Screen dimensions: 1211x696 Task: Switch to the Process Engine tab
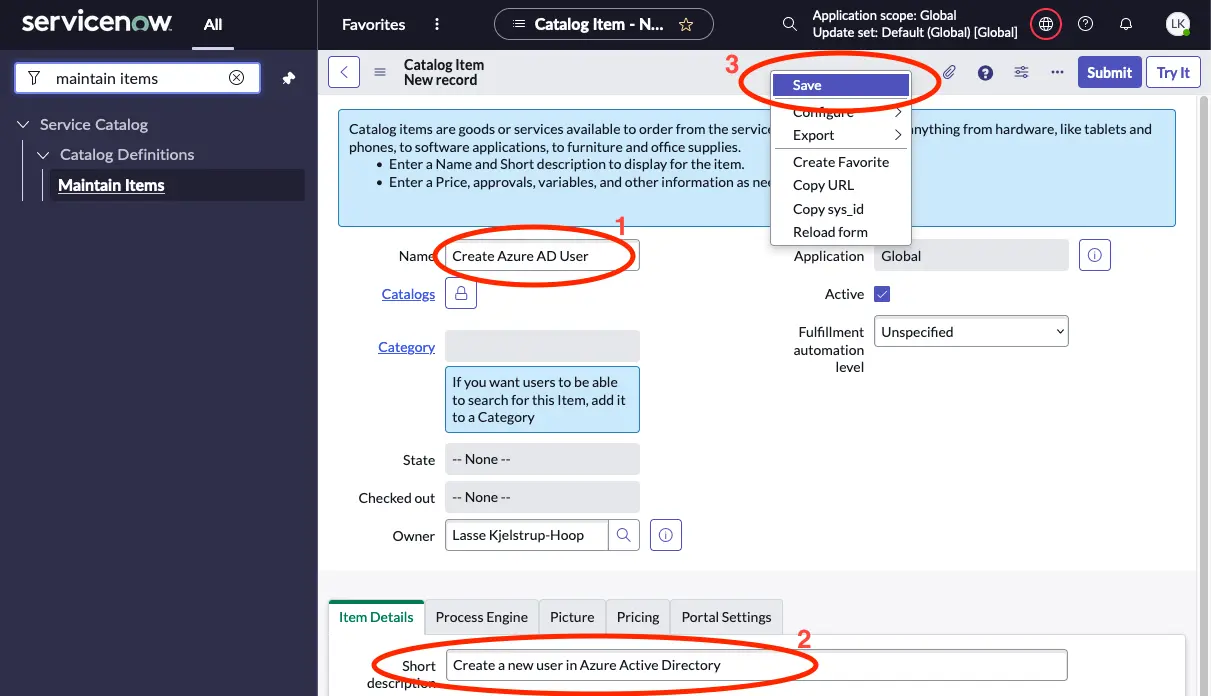[481, 617]
